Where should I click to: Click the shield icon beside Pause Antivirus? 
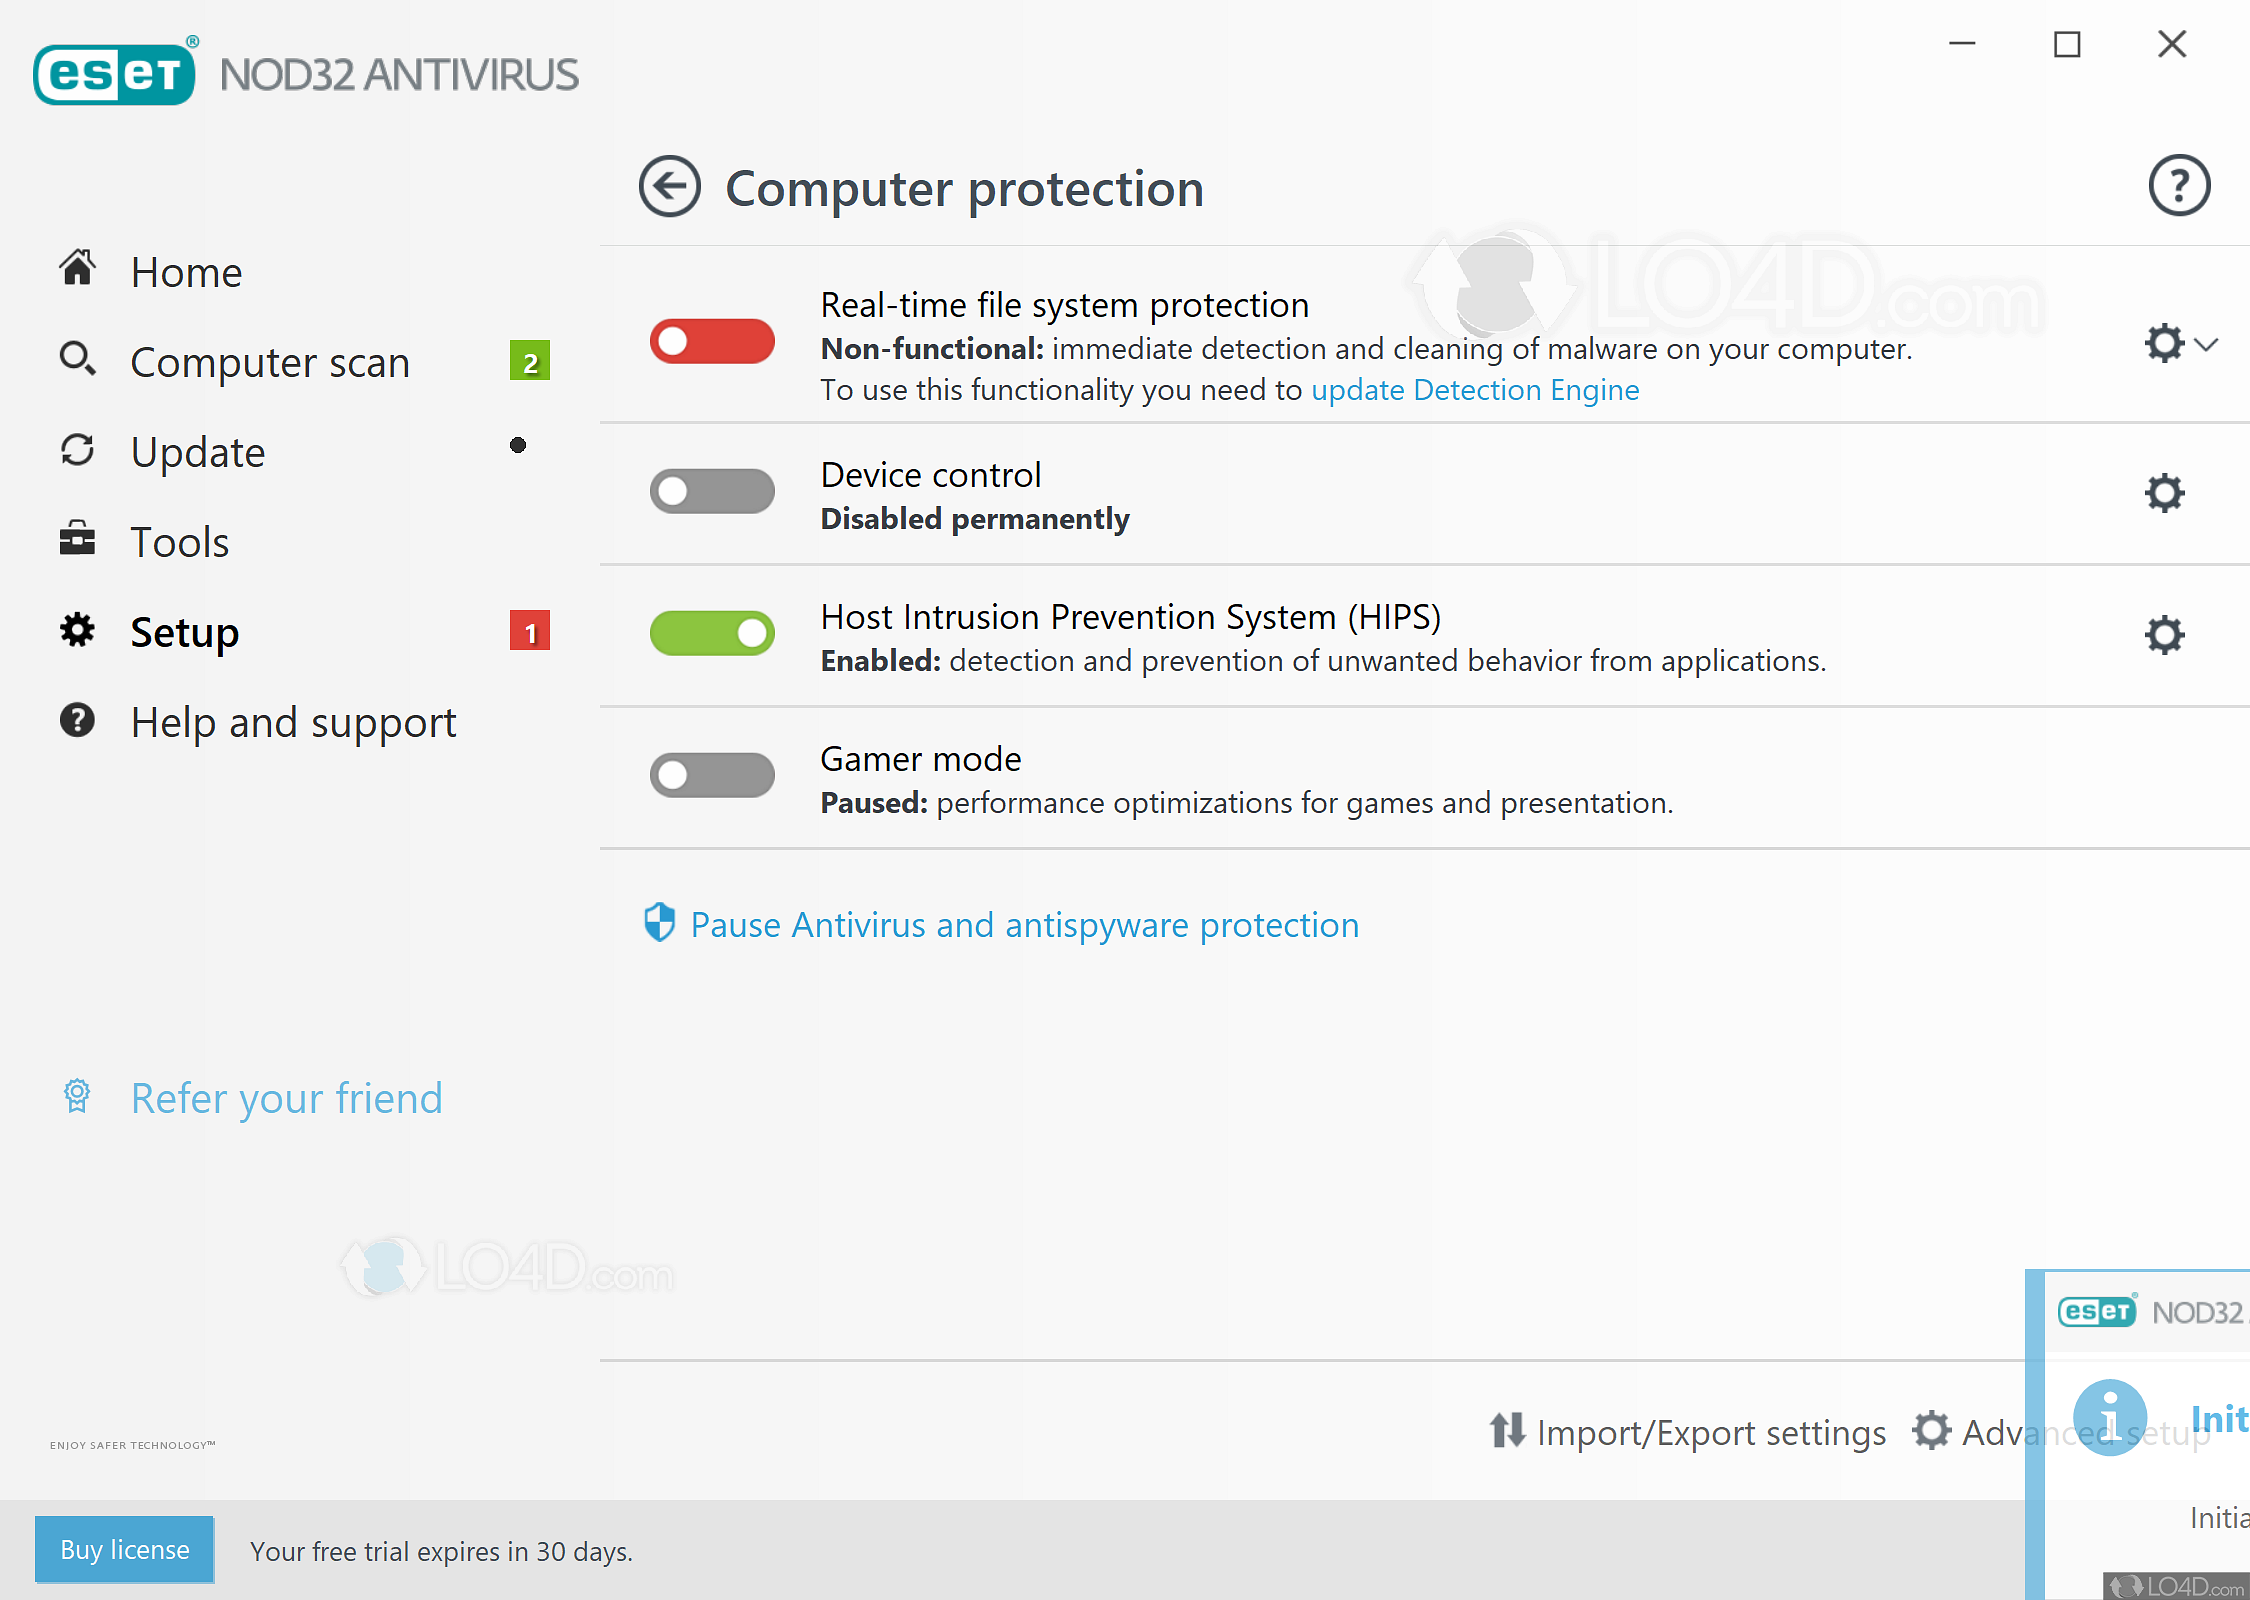[659, 923]
